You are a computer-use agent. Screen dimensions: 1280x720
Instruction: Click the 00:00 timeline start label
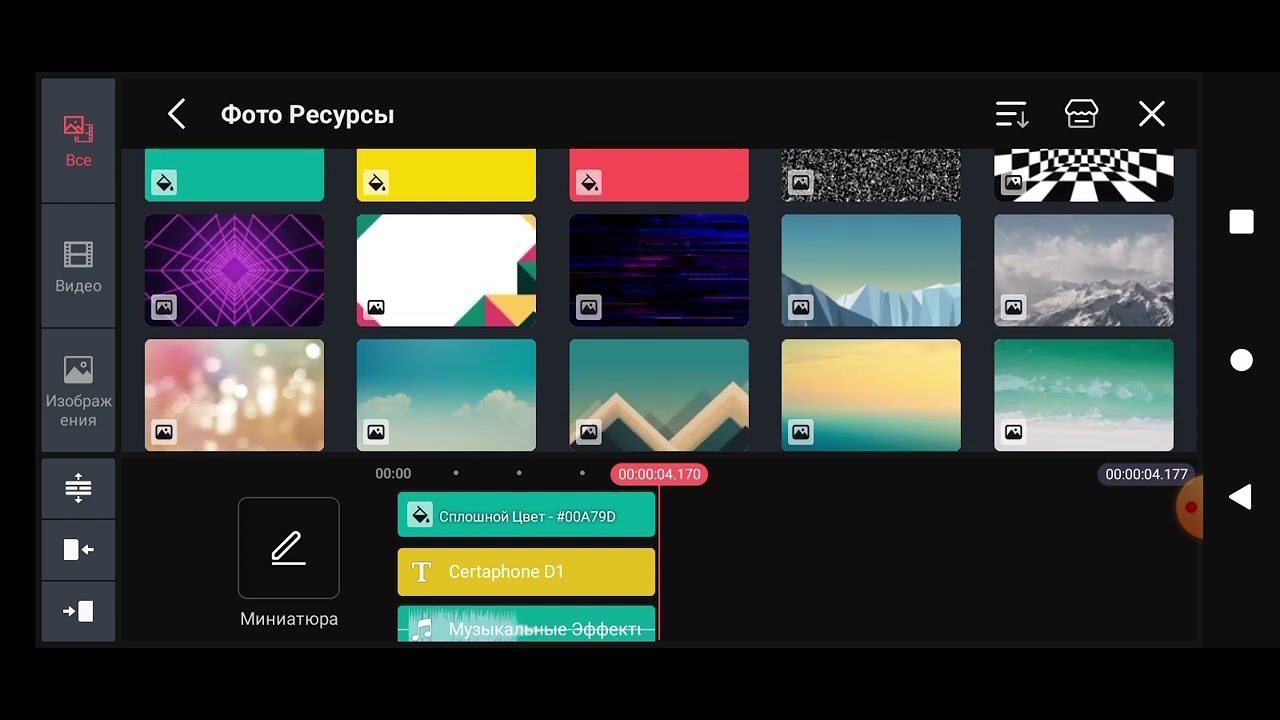point(393,473)
